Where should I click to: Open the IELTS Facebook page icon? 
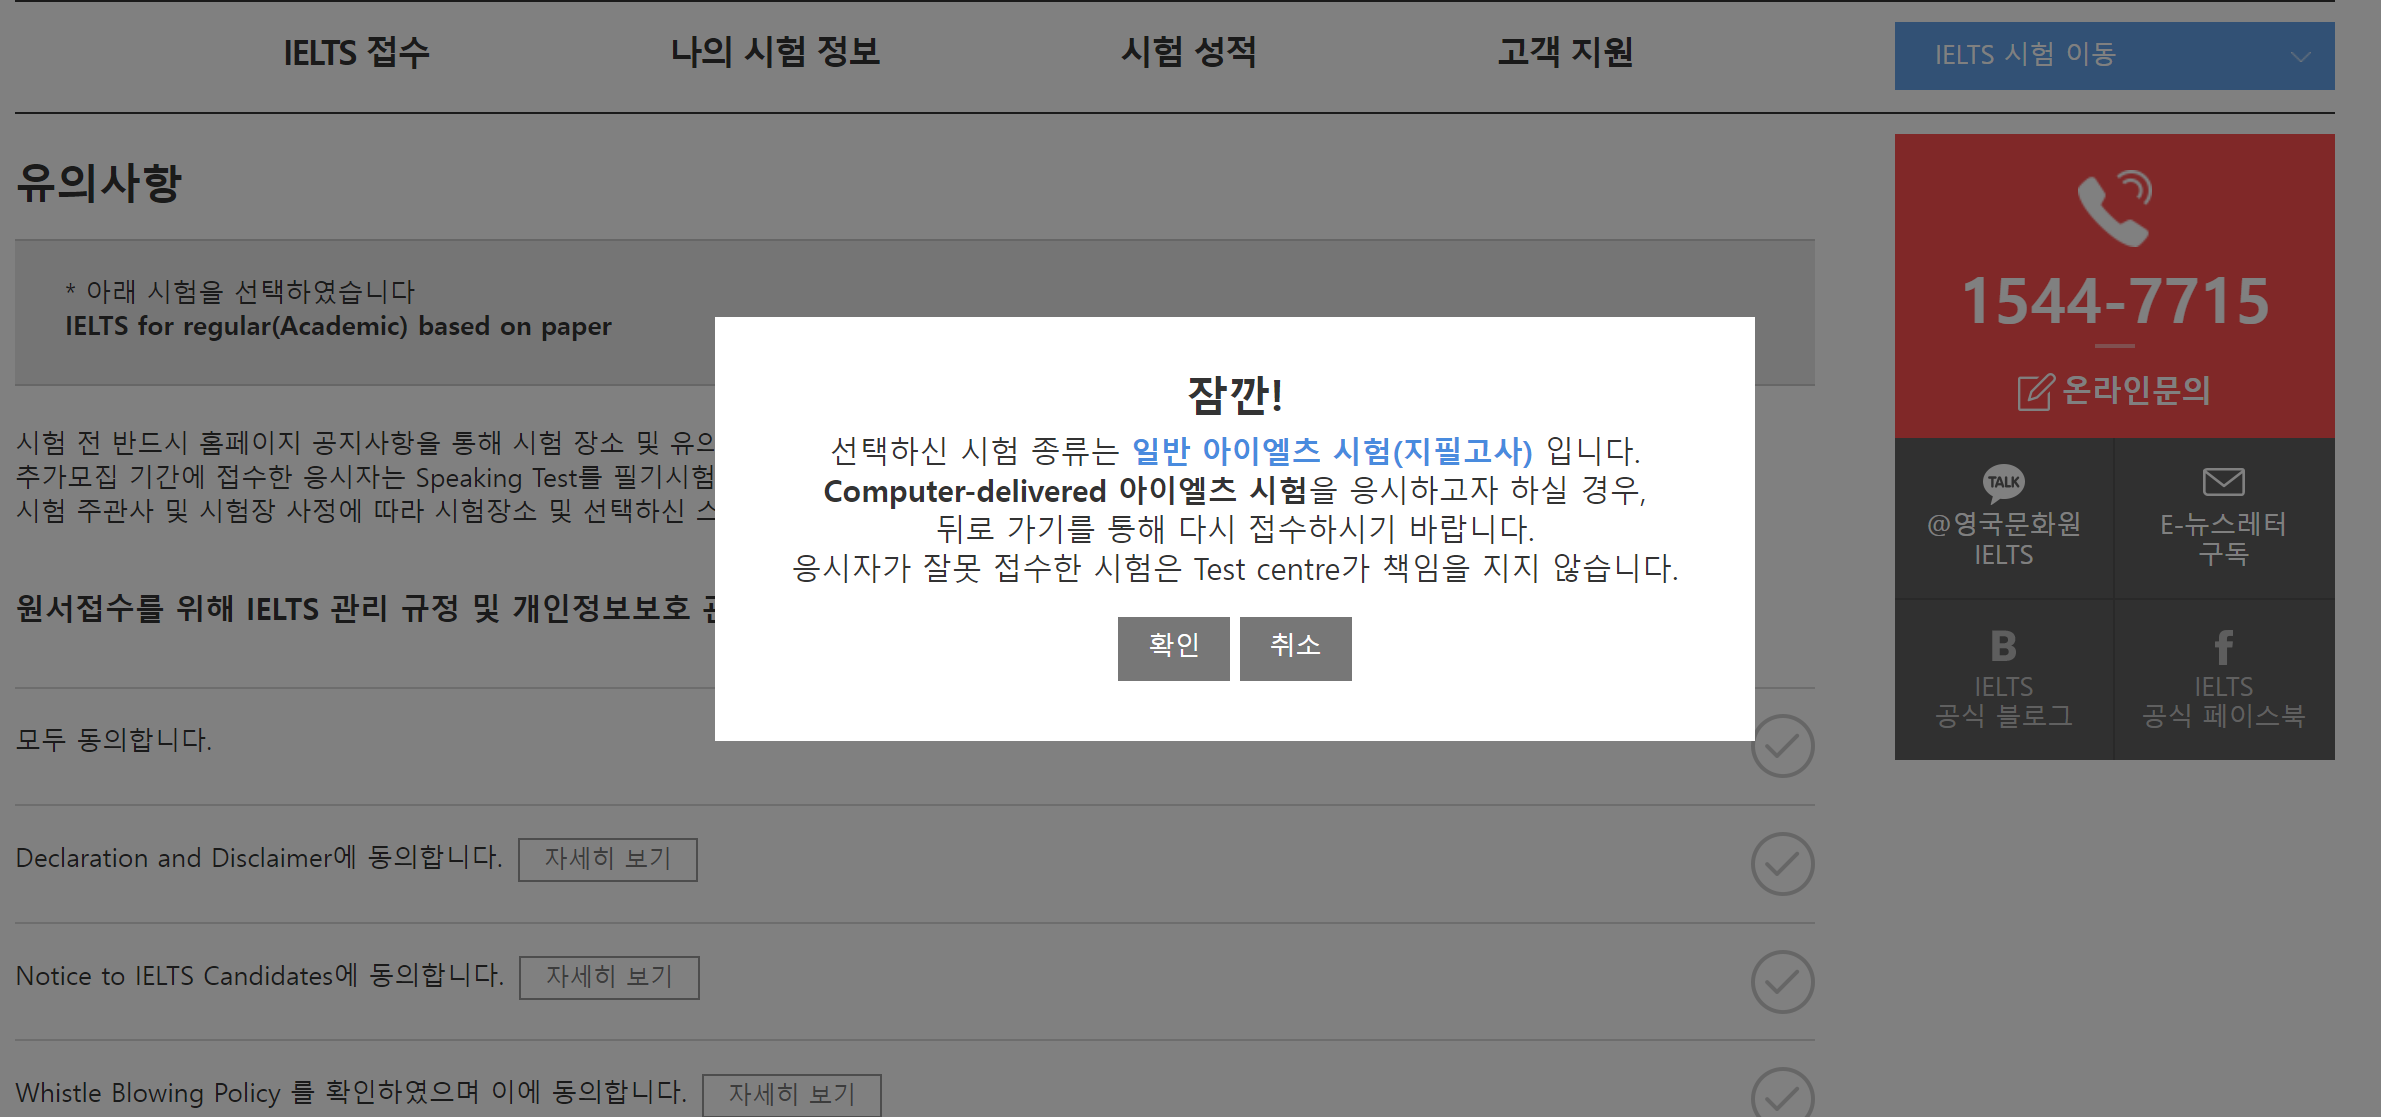pos(2223,647)
